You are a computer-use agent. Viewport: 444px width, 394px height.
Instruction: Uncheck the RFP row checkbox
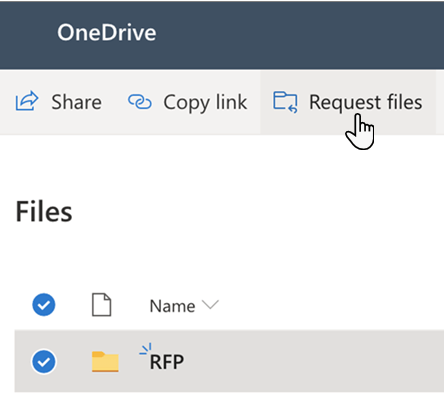(x=44, y=362)
